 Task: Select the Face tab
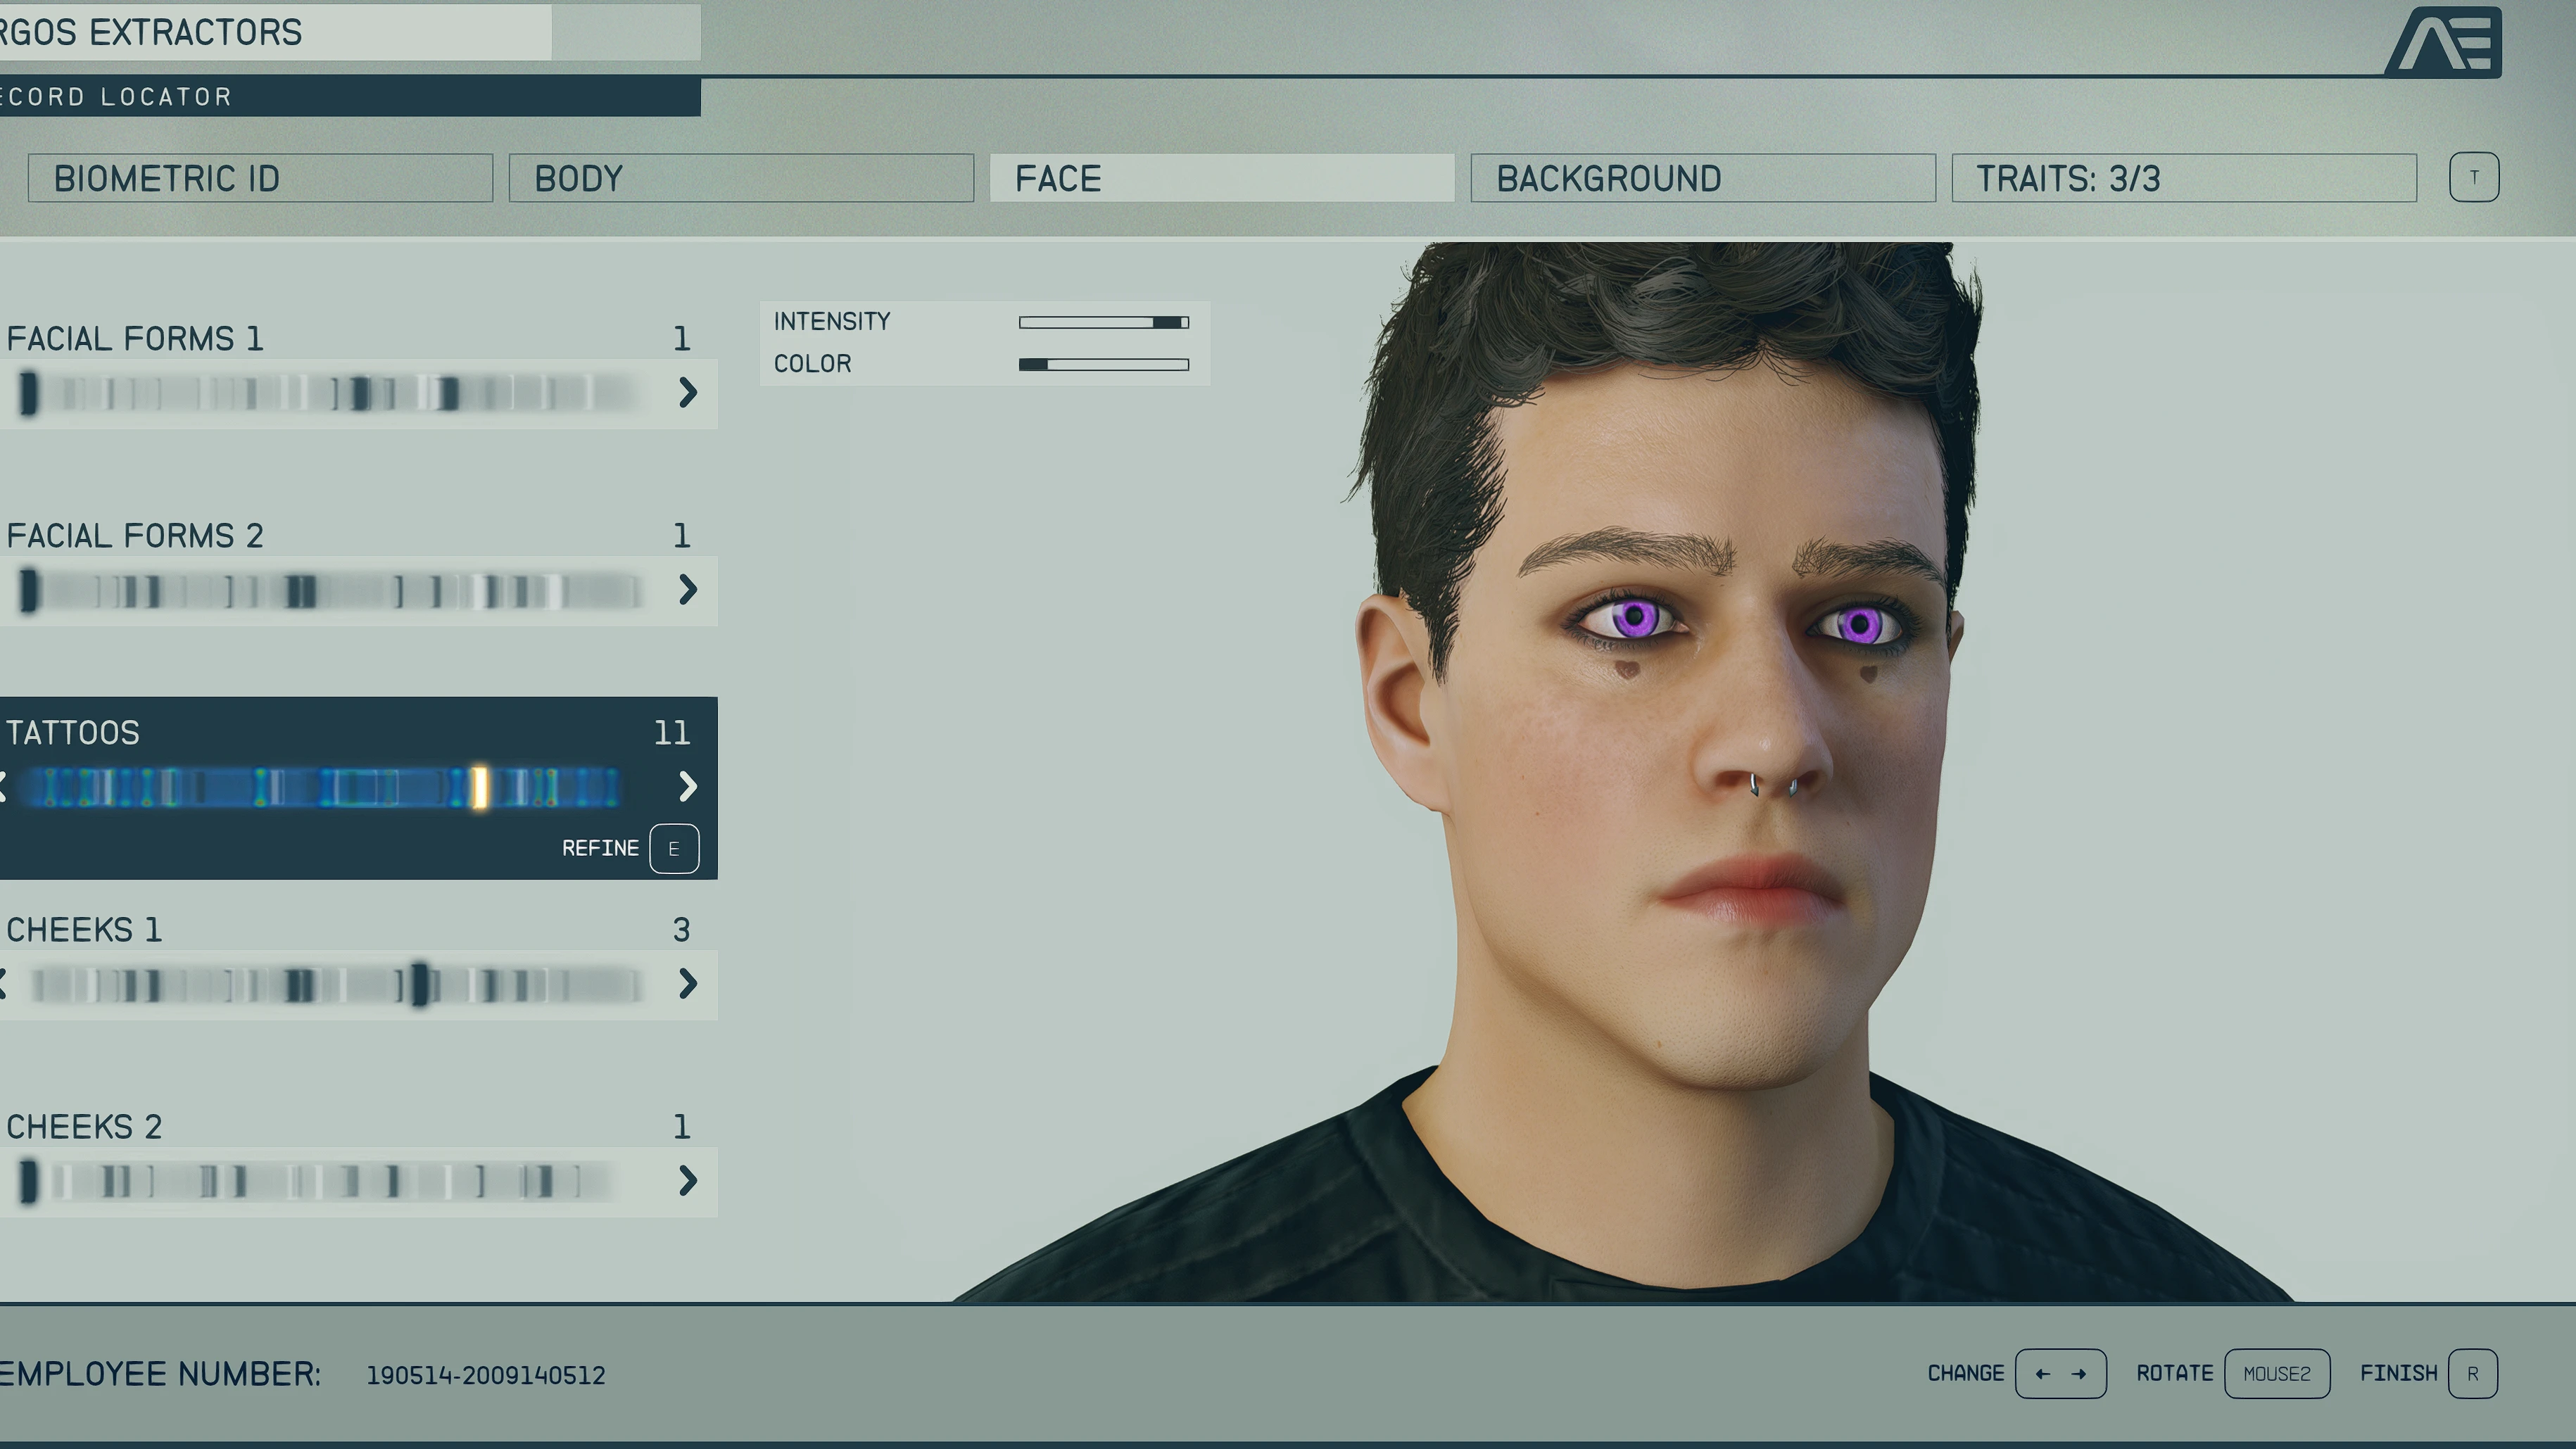pyautogui.click(x=1222, y=178)
